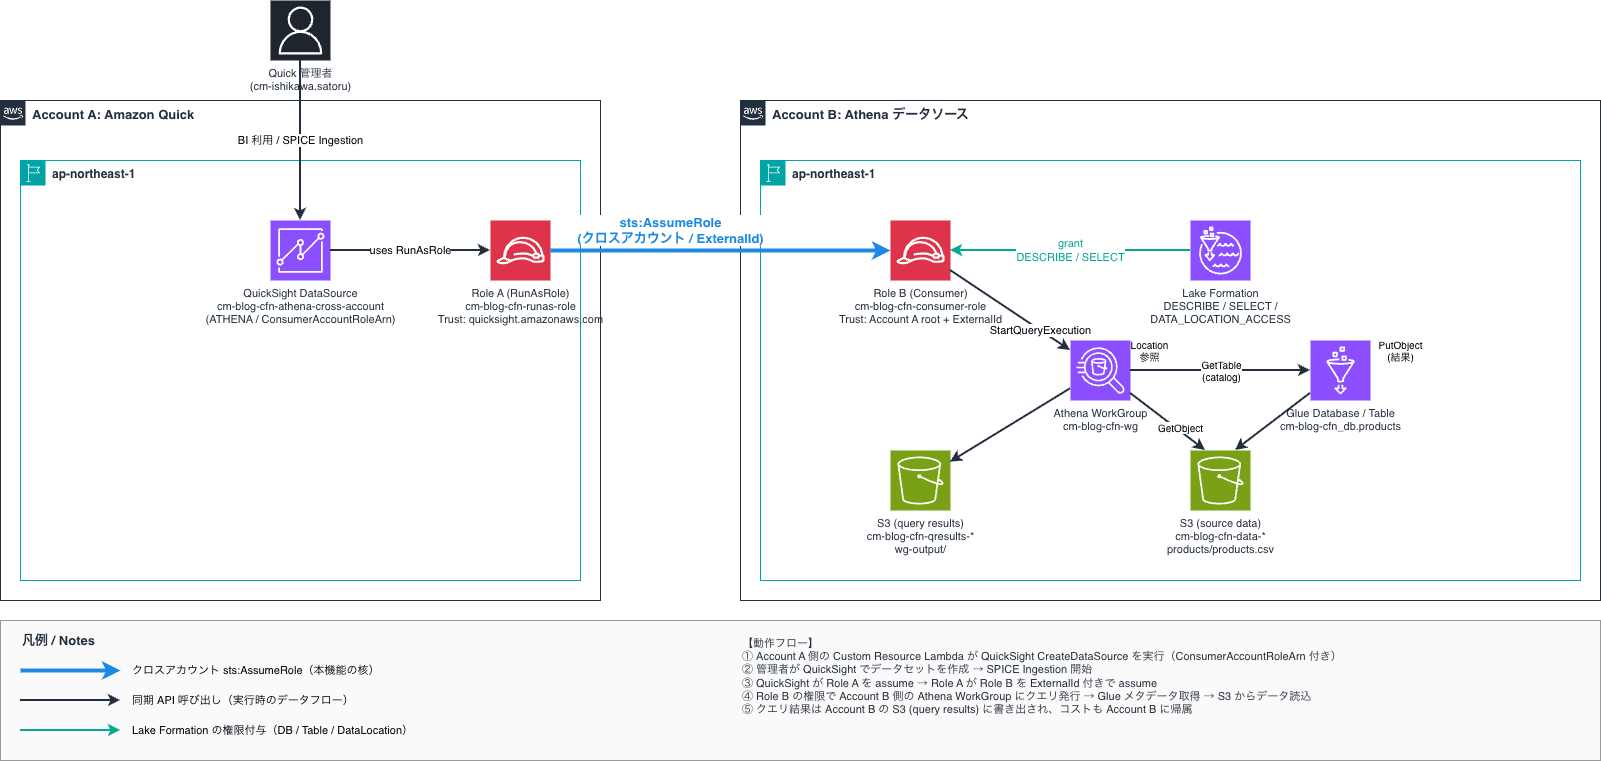This screenshot has height=761, width=1601.
Task: Select the Role A (RunAsRole) icon
Action: pyautogui.click(x=520, y=250)
